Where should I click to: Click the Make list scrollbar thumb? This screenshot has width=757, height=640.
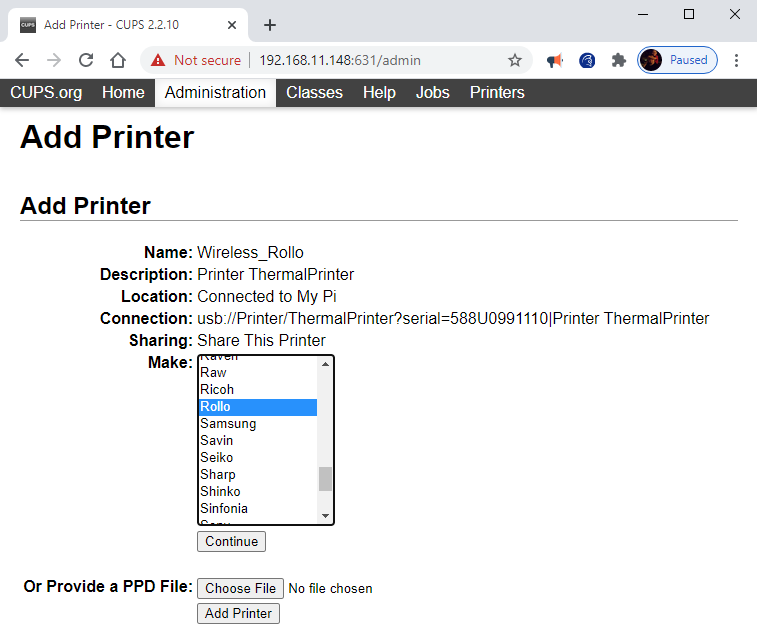point(325,479)
